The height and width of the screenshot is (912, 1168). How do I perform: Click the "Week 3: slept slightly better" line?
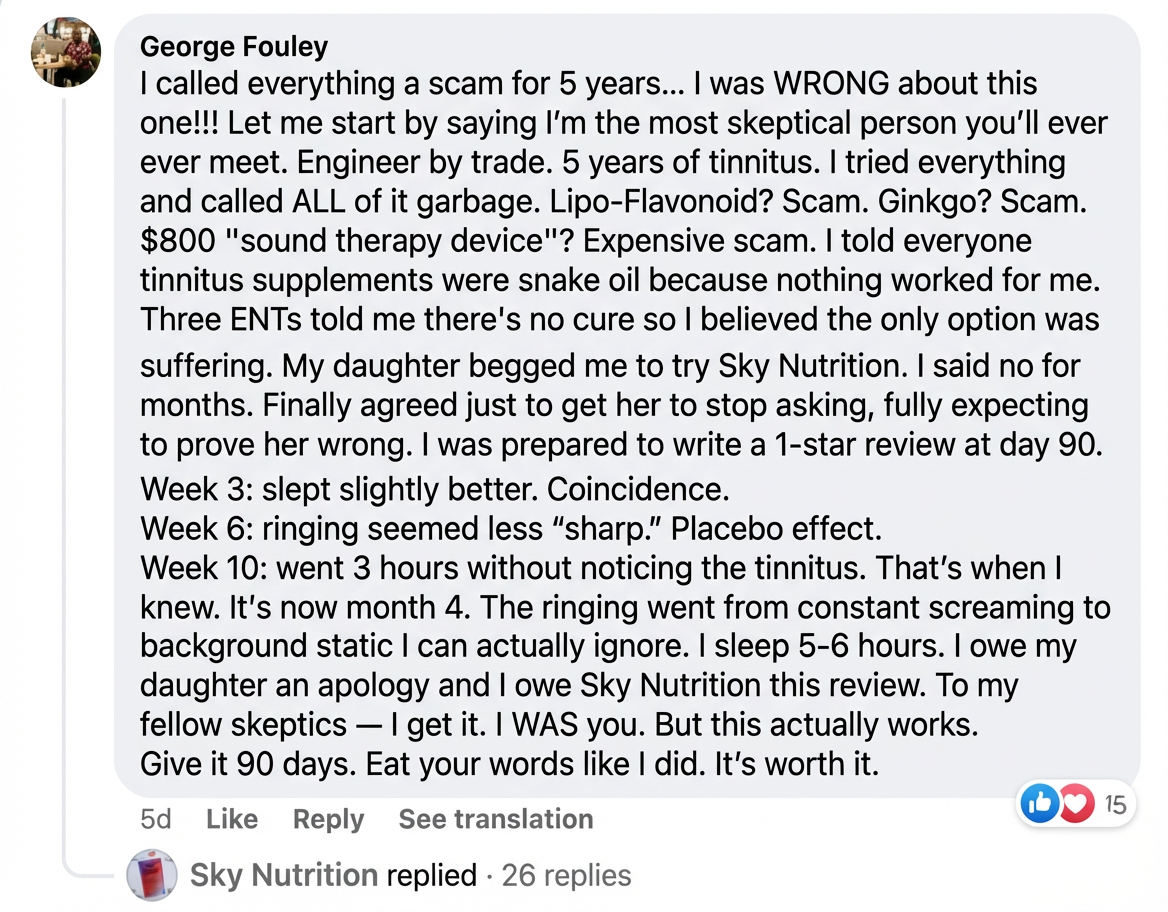(x=435, y=489)
